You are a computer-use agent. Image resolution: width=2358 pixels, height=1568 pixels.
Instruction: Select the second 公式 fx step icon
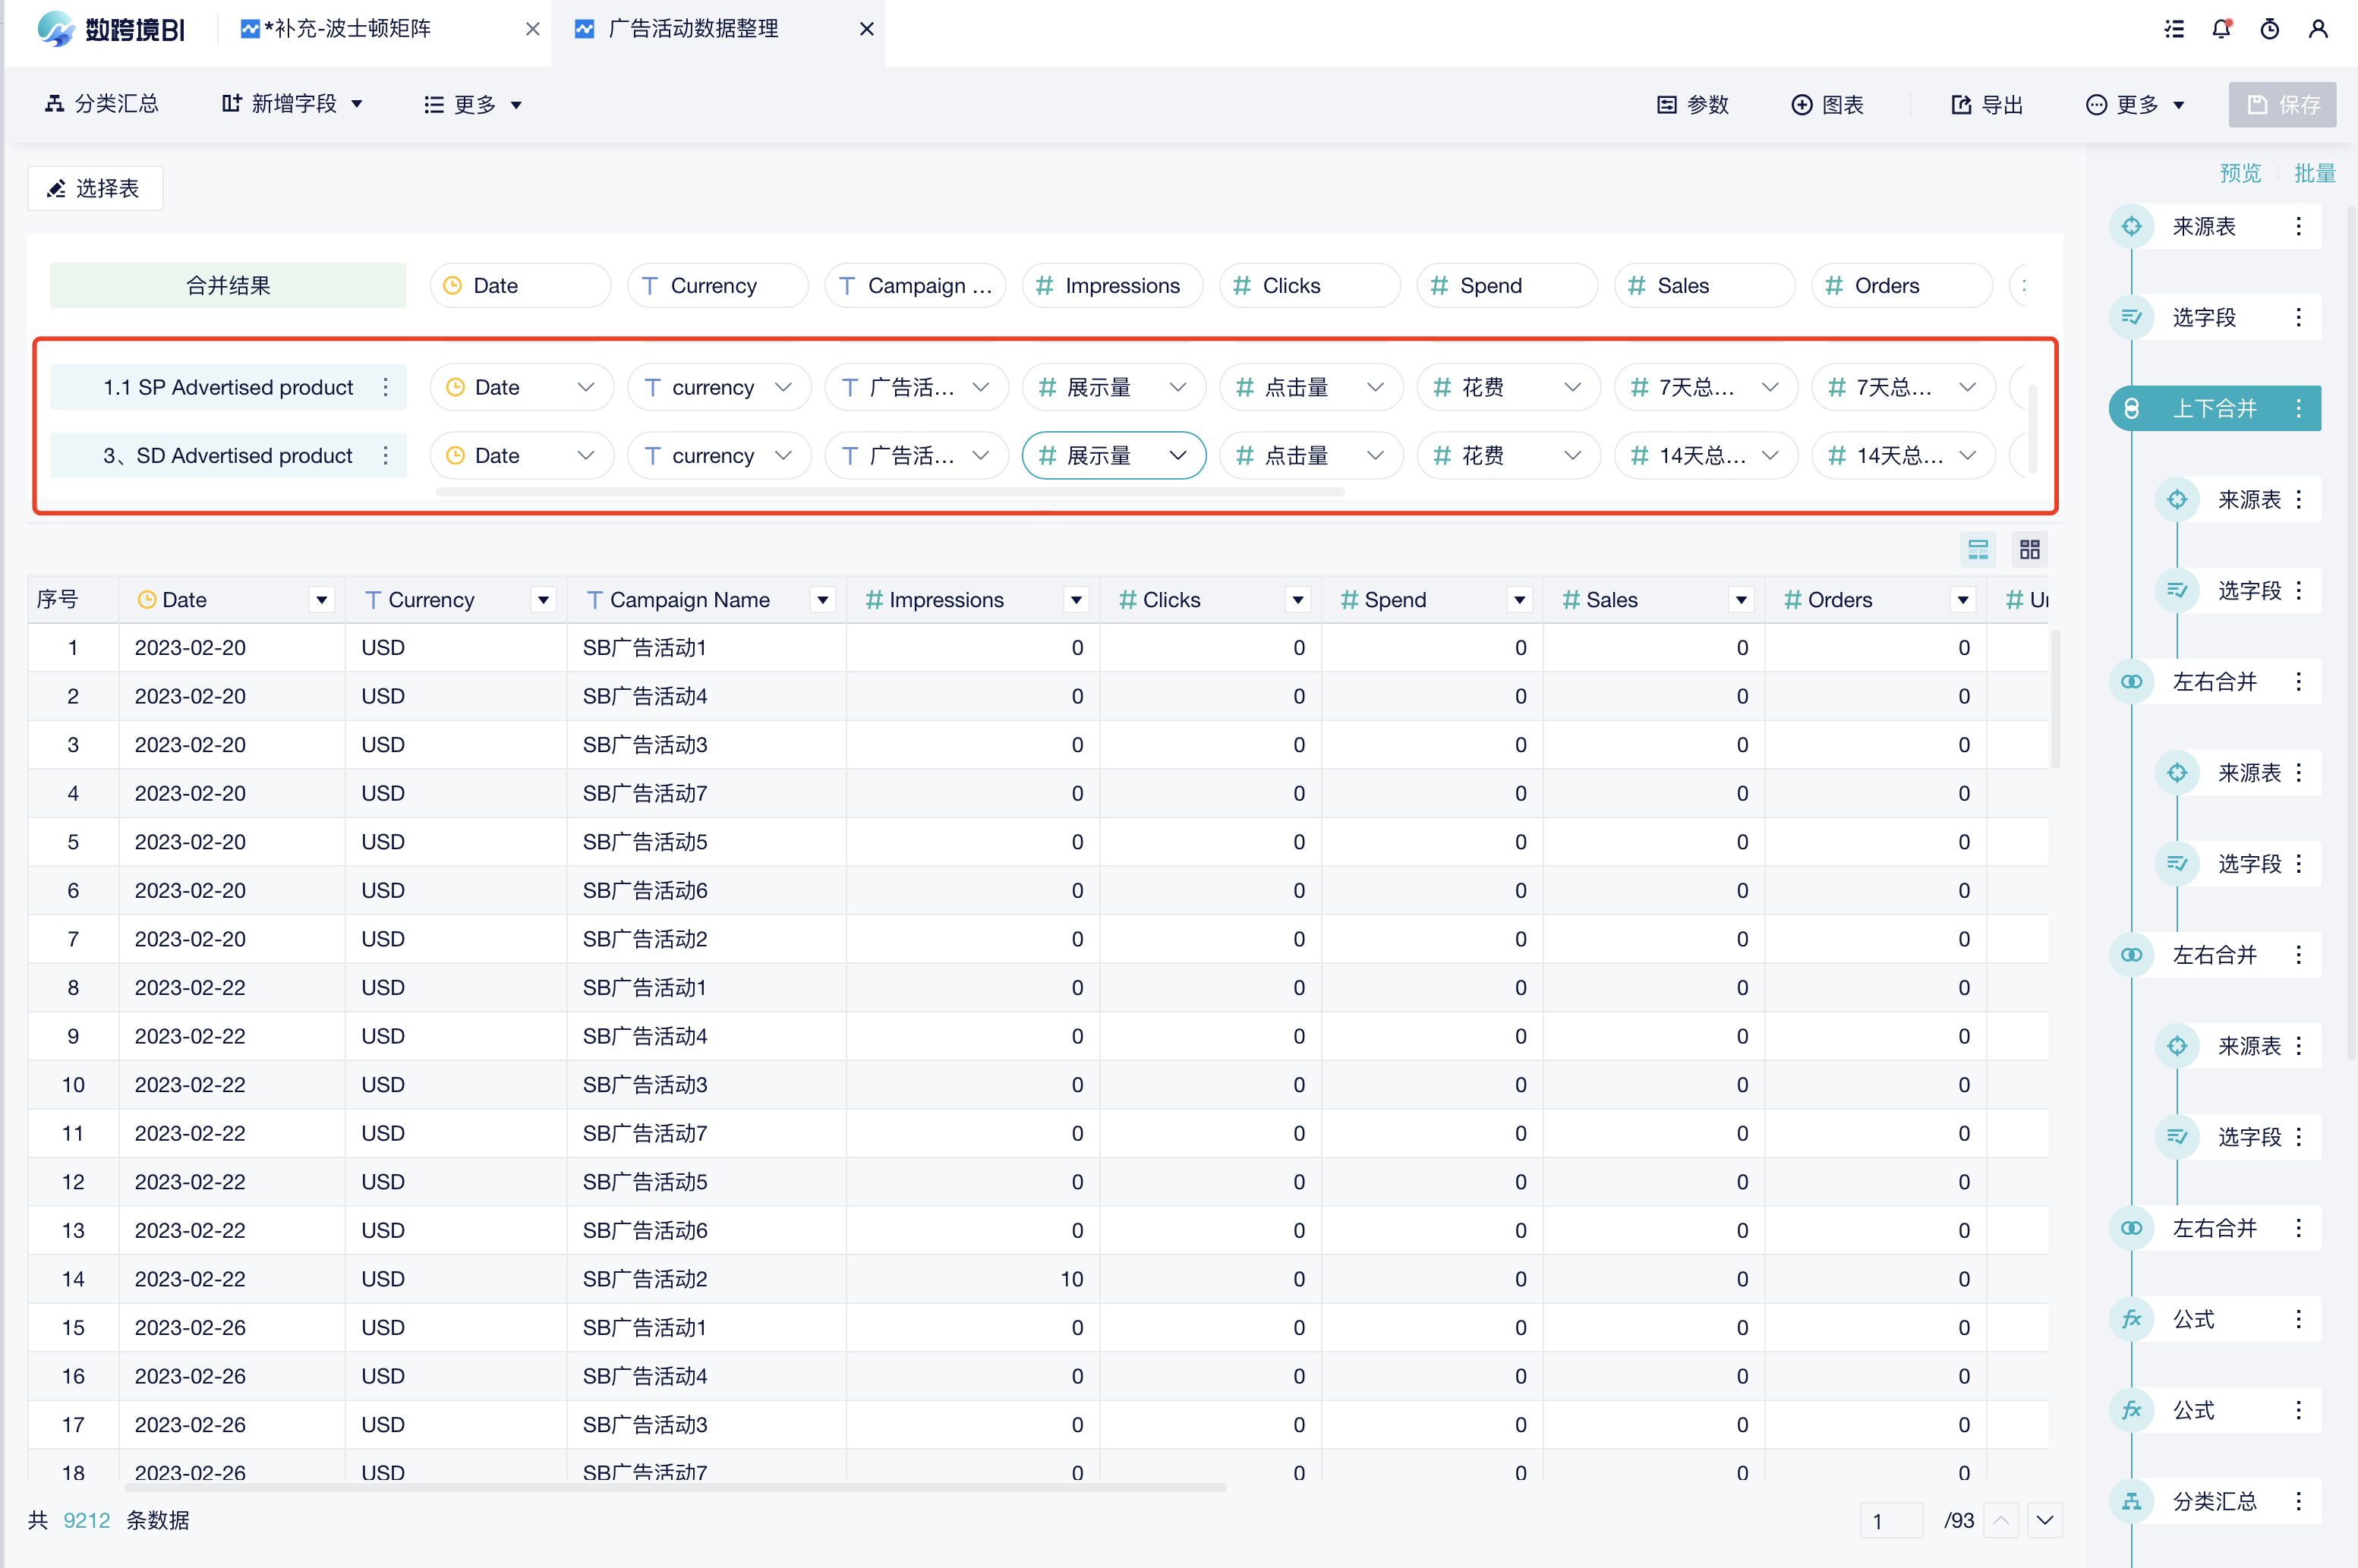(2132, 1410)
